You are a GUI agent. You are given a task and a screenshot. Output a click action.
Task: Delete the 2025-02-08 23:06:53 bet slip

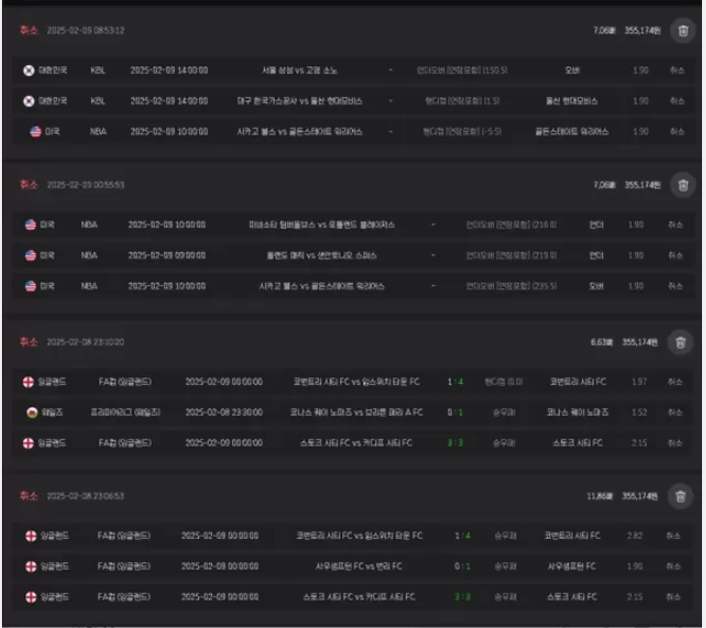(680, 496)
